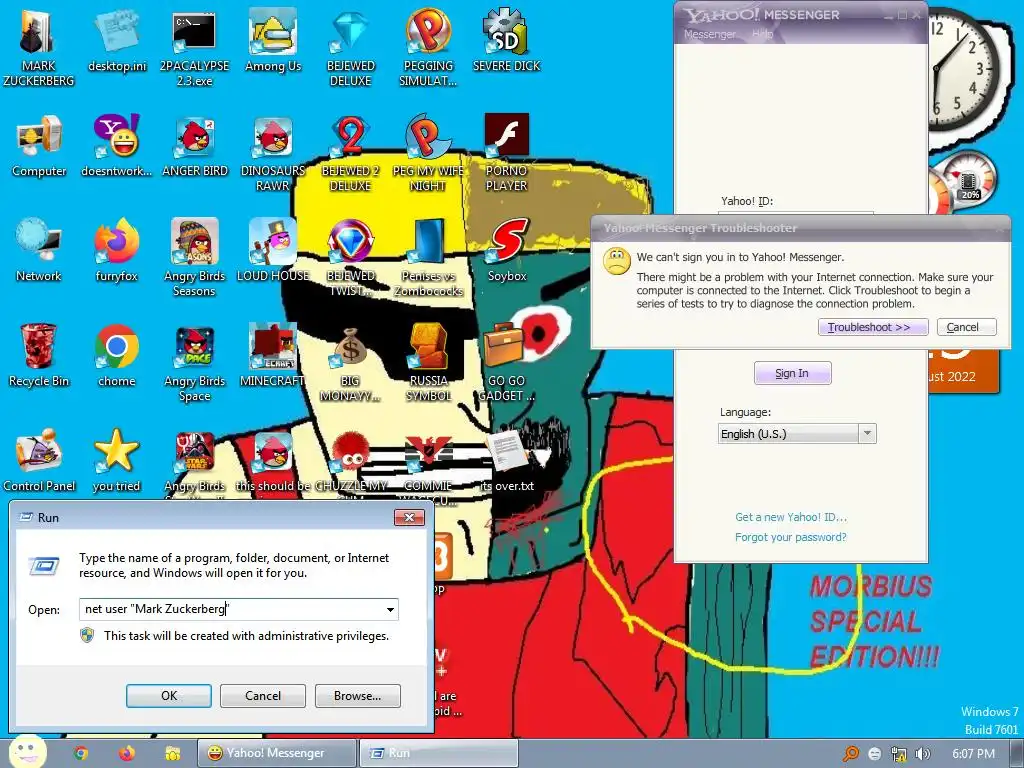The width and height of the screenshot is (1024, 768).
Task: Launch the Soybox shortcut icon
Action: click(507, 242)
